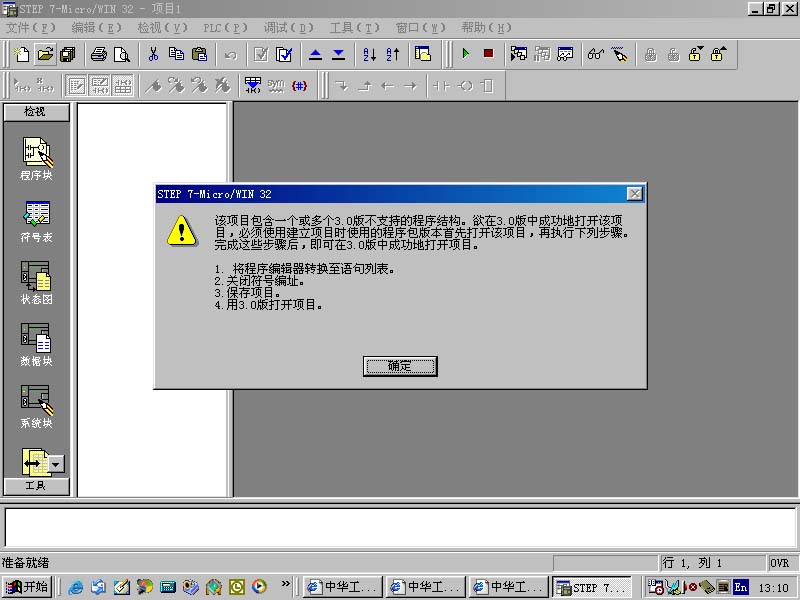Screen dimensions: 800x600
Task: Click the Options toolbar icon beside sort buttons
Action: [423, 54]
